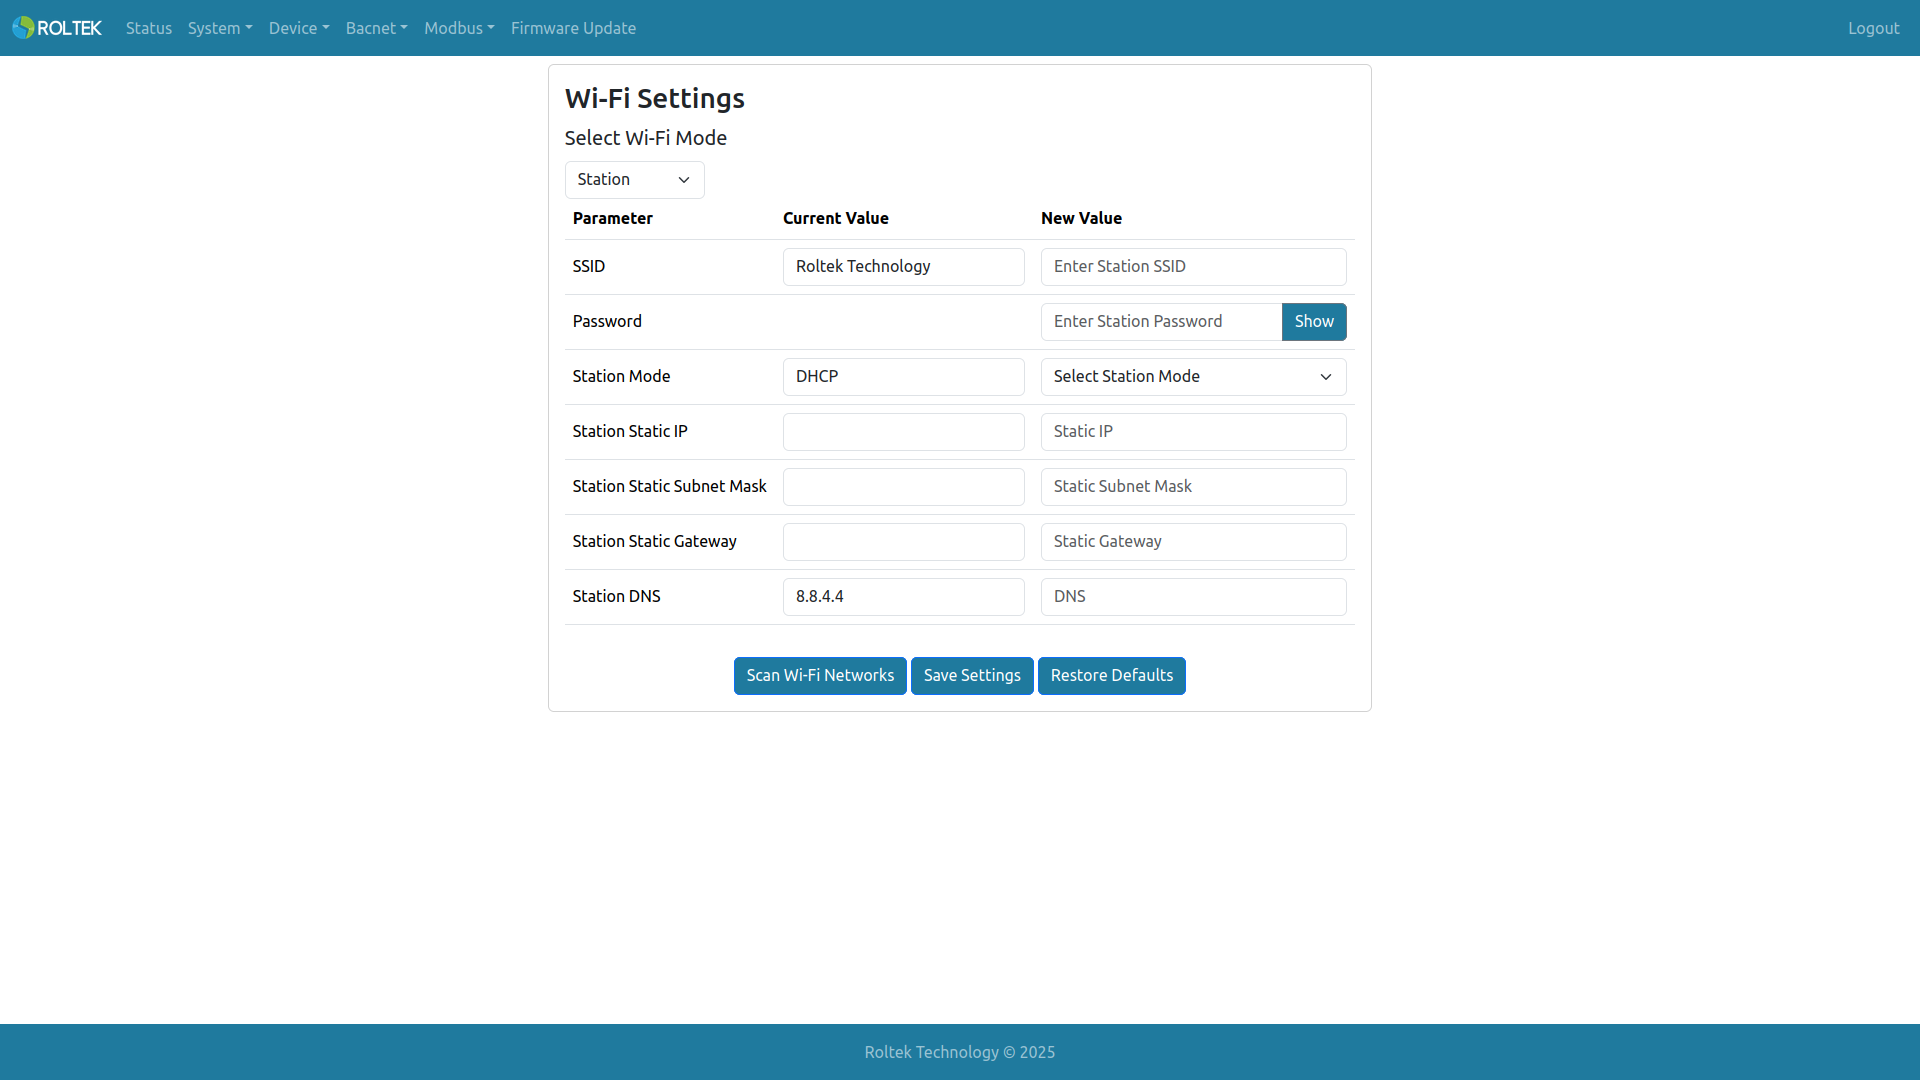Click the Roltek logo icon
This screenshot has height=1080, width=1920.
57,28
